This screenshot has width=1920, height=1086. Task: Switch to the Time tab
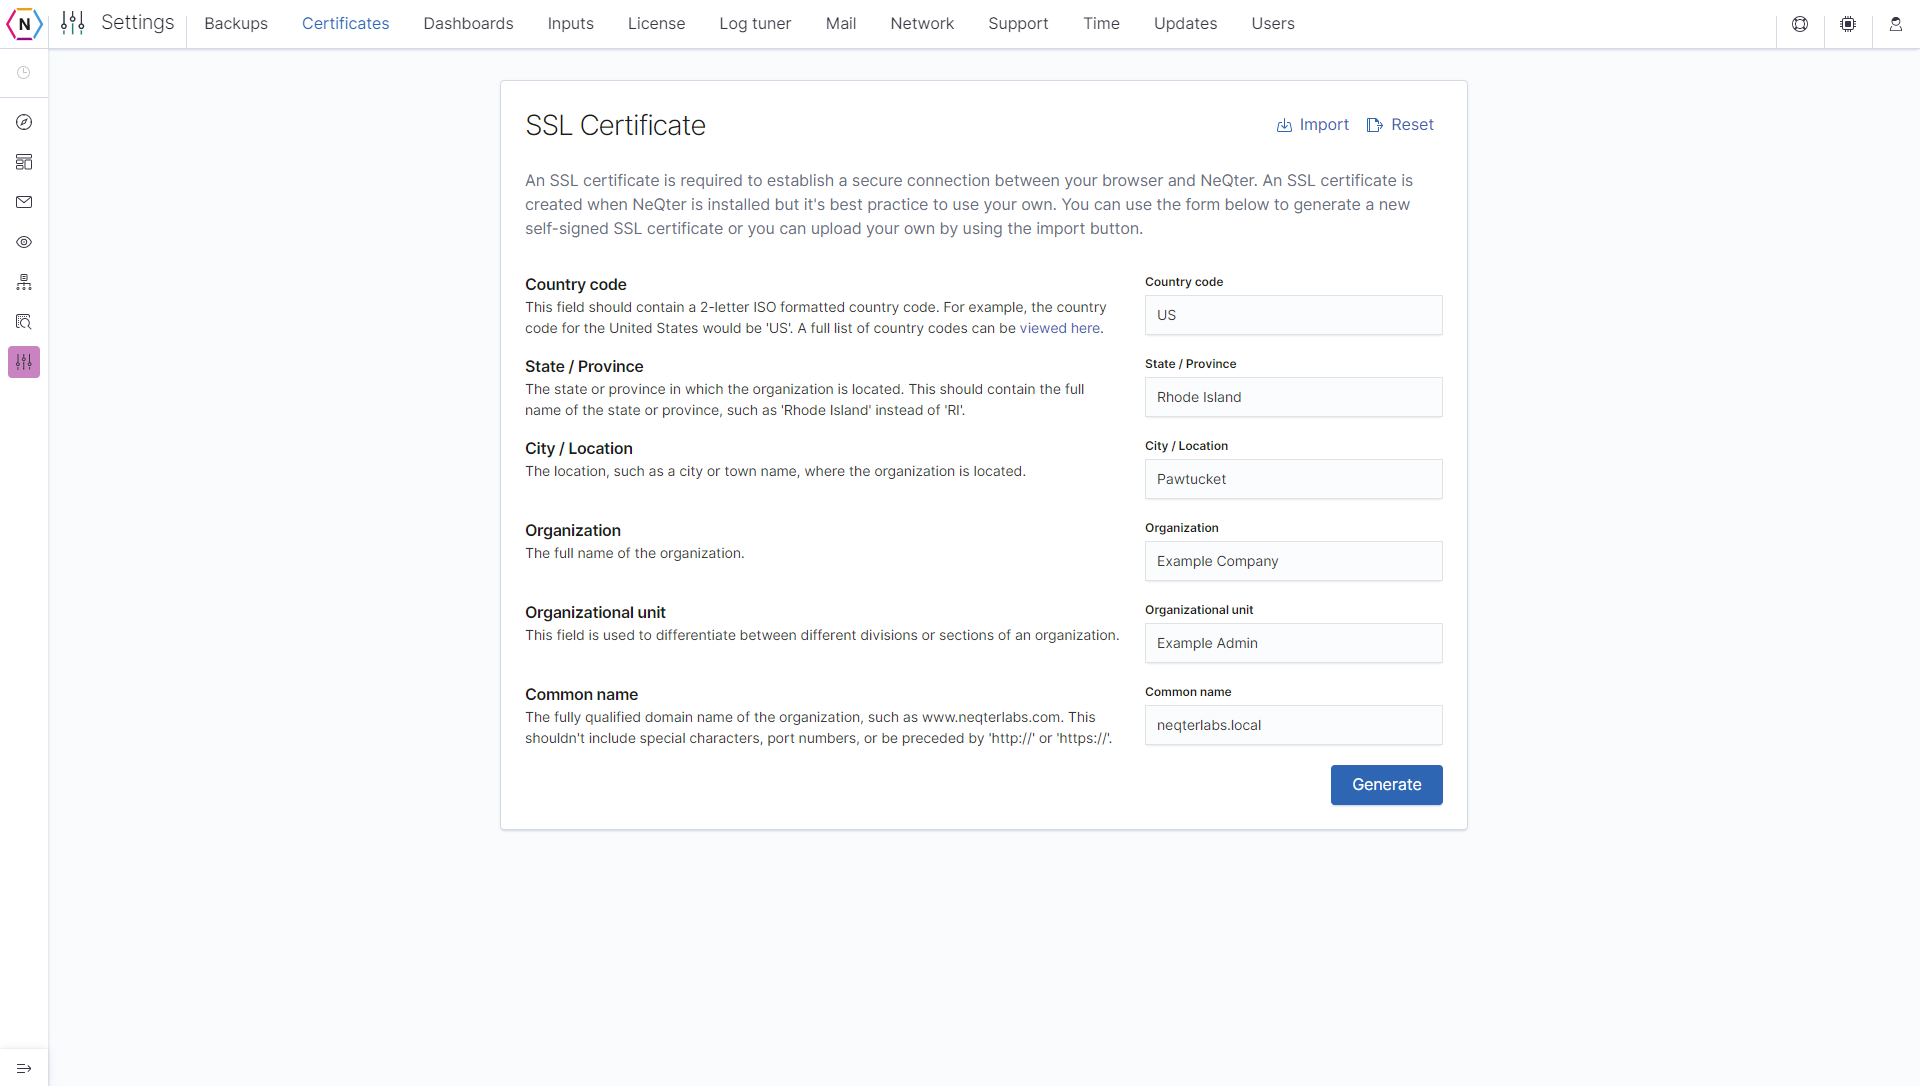click(x=1101, y=23)
